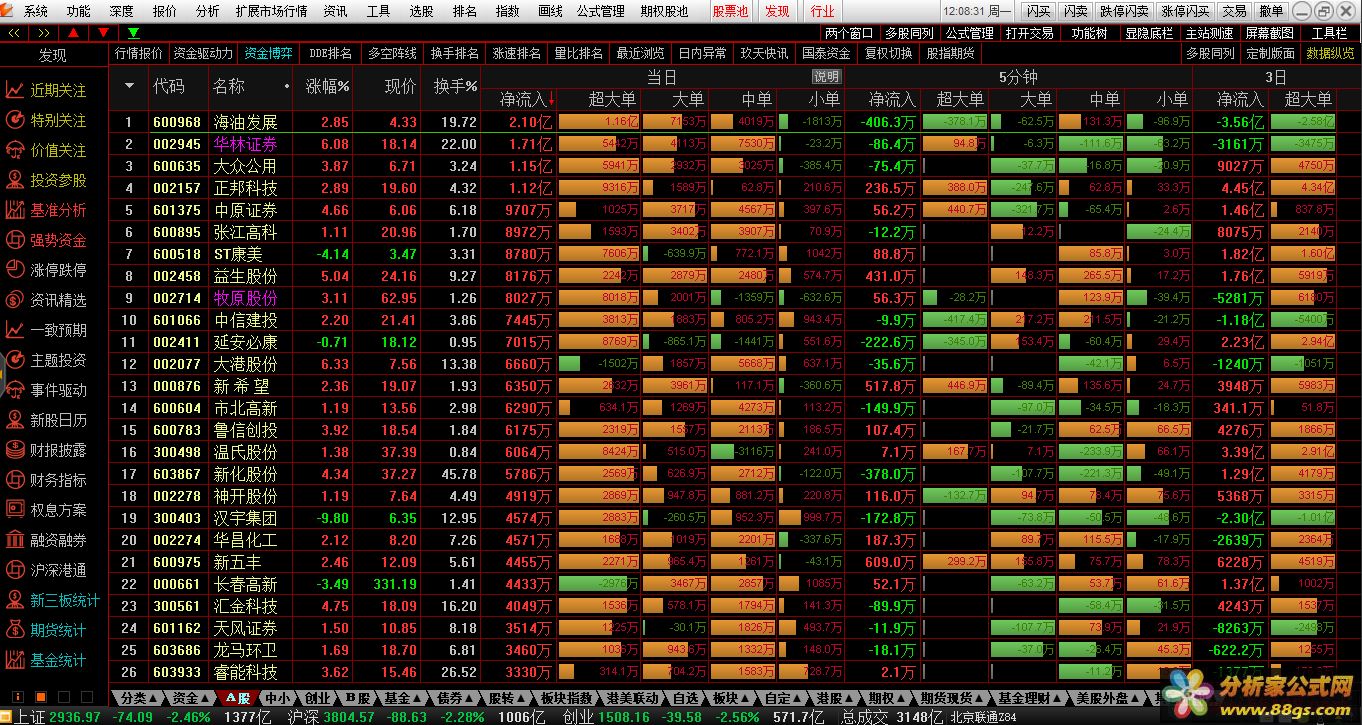Open the 主题投资 sidebar icon
The height and width of the screenshot is (725, 1362).
[x=15, y=360]
